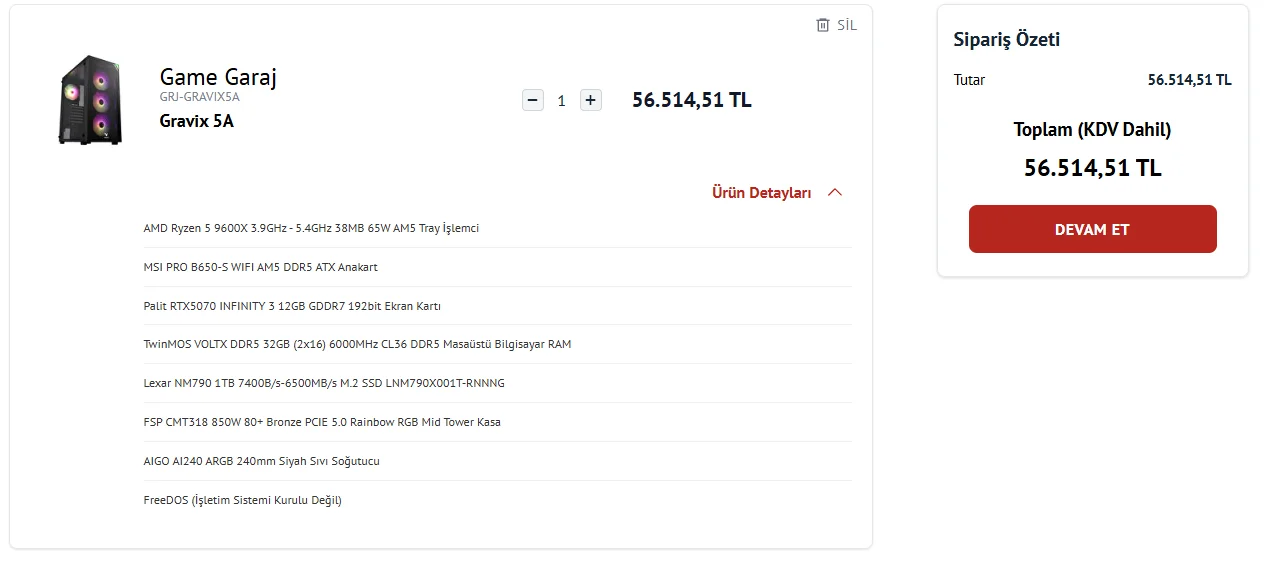This screenshot has height=565, width=1264.
Task: Select the AMD Ryzen 5 9600X row
Action: coord(311,228)
